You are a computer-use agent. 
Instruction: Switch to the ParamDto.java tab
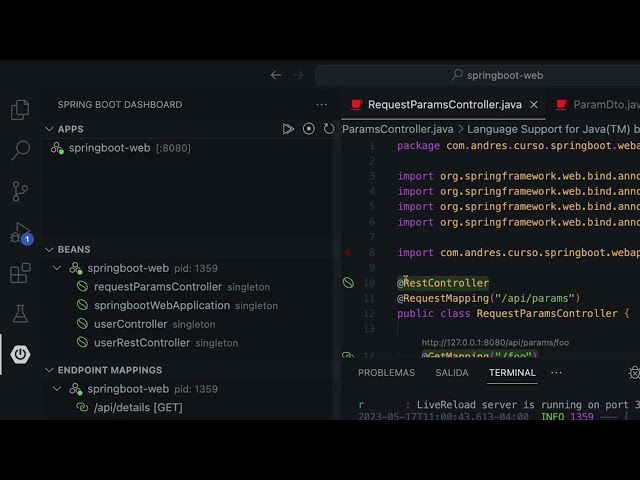pyautogui.click(x=598, y=105)
